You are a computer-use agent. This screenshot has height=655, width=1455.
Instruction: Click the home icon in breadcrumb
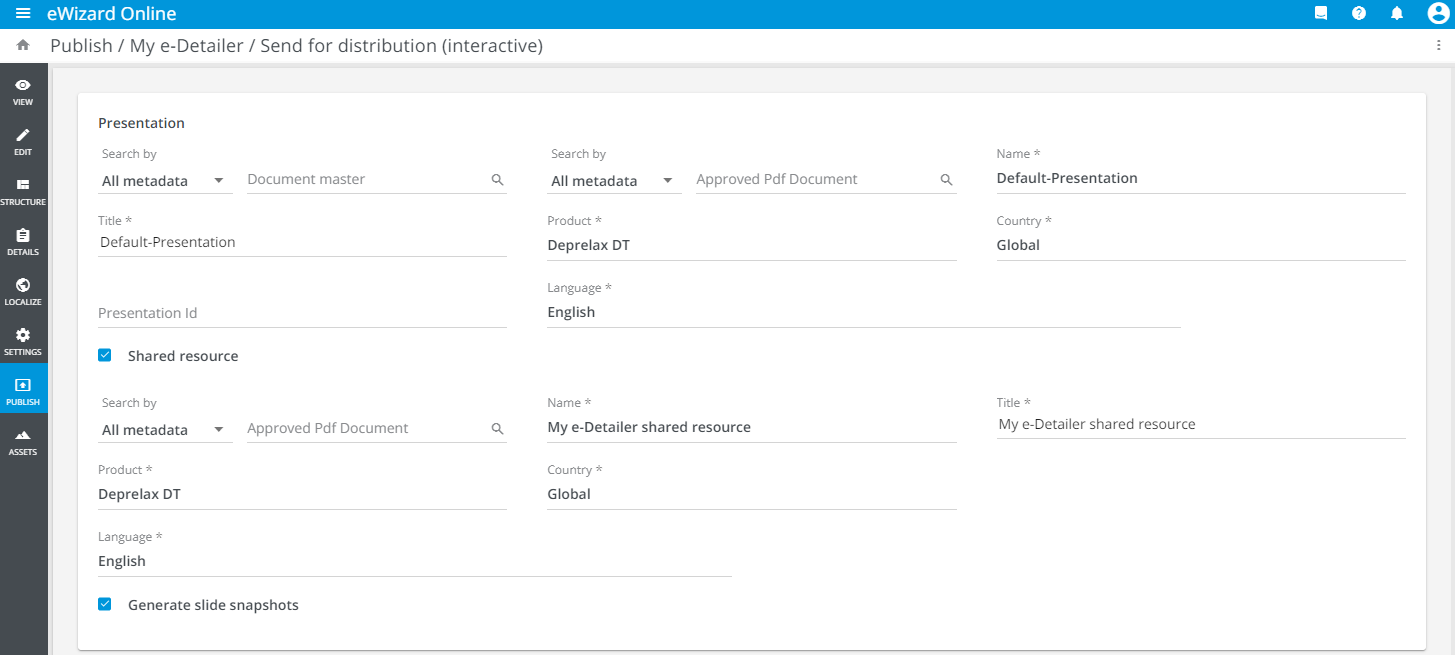click(x=23, y=46)
